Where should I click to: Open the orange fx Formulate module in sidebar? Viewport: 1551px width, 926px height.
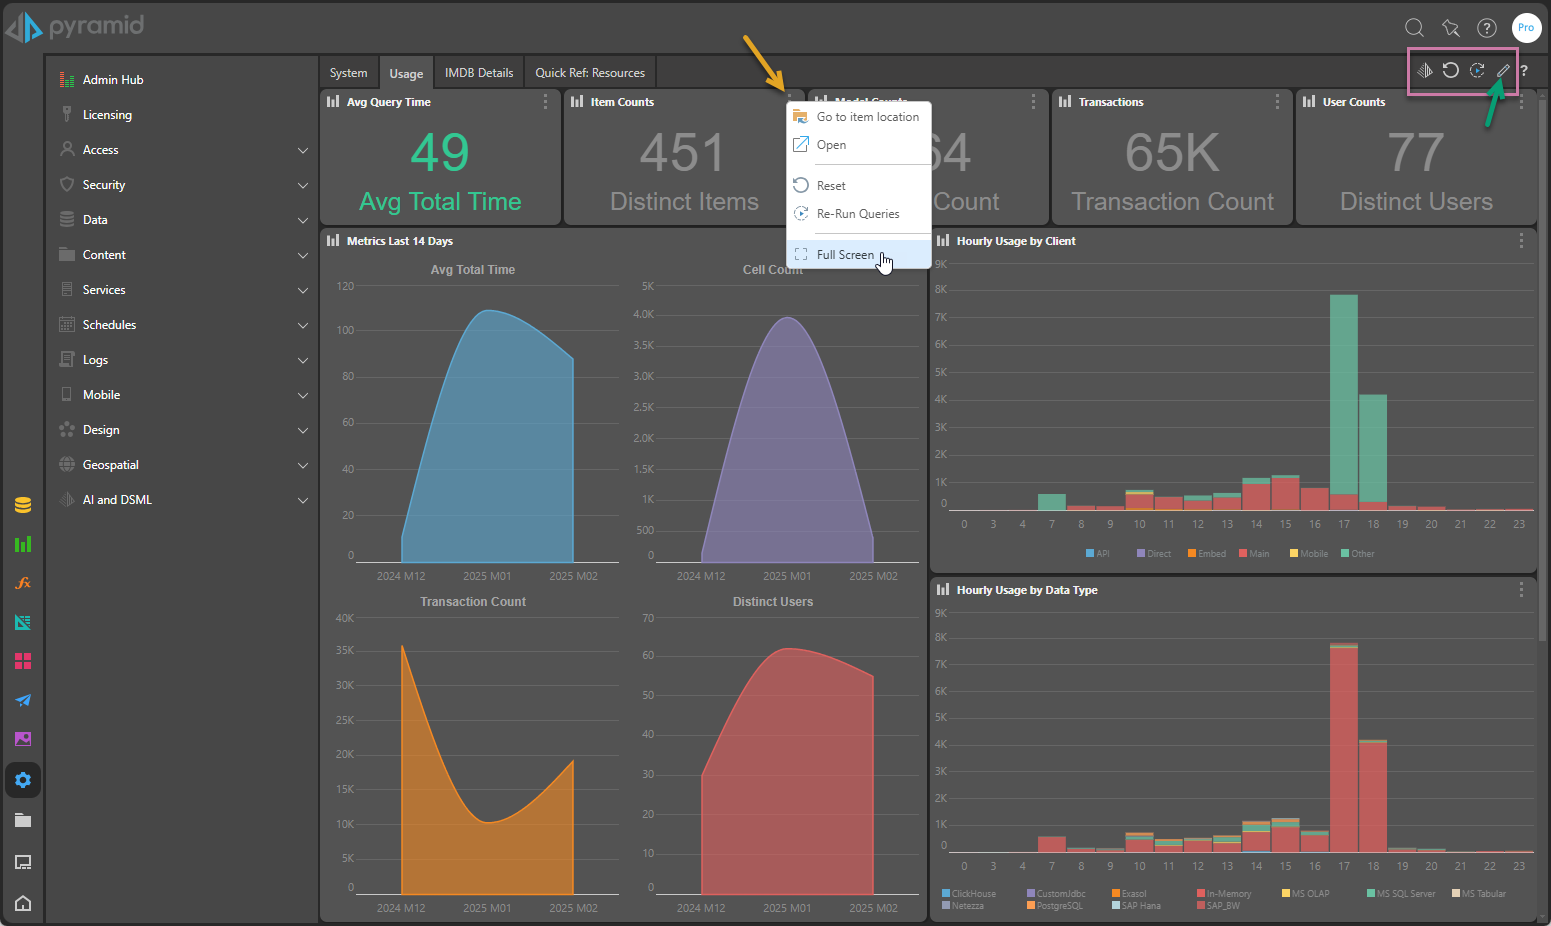(x=23, y=583)
